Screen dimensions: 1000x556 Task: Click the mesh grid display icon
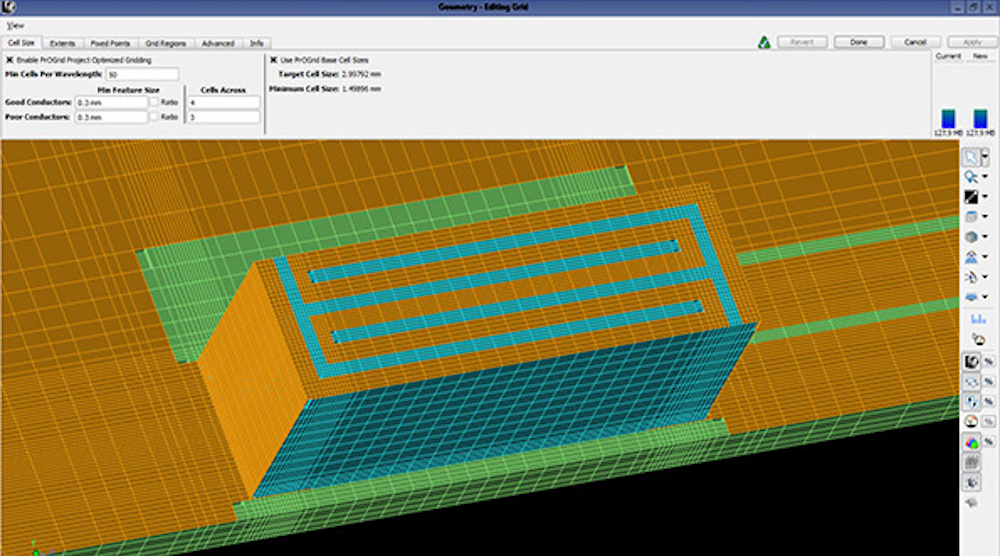971,461
